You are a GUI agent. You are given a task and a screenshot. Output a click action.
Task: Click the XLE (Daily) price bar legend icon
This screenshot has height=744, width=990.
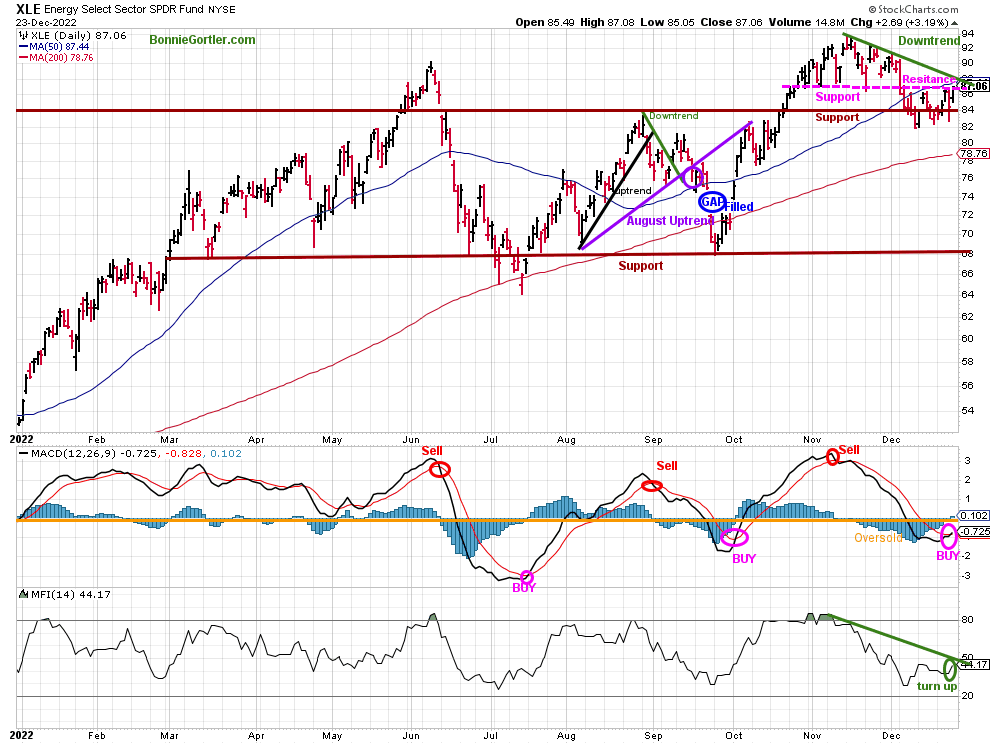[23, 36]
